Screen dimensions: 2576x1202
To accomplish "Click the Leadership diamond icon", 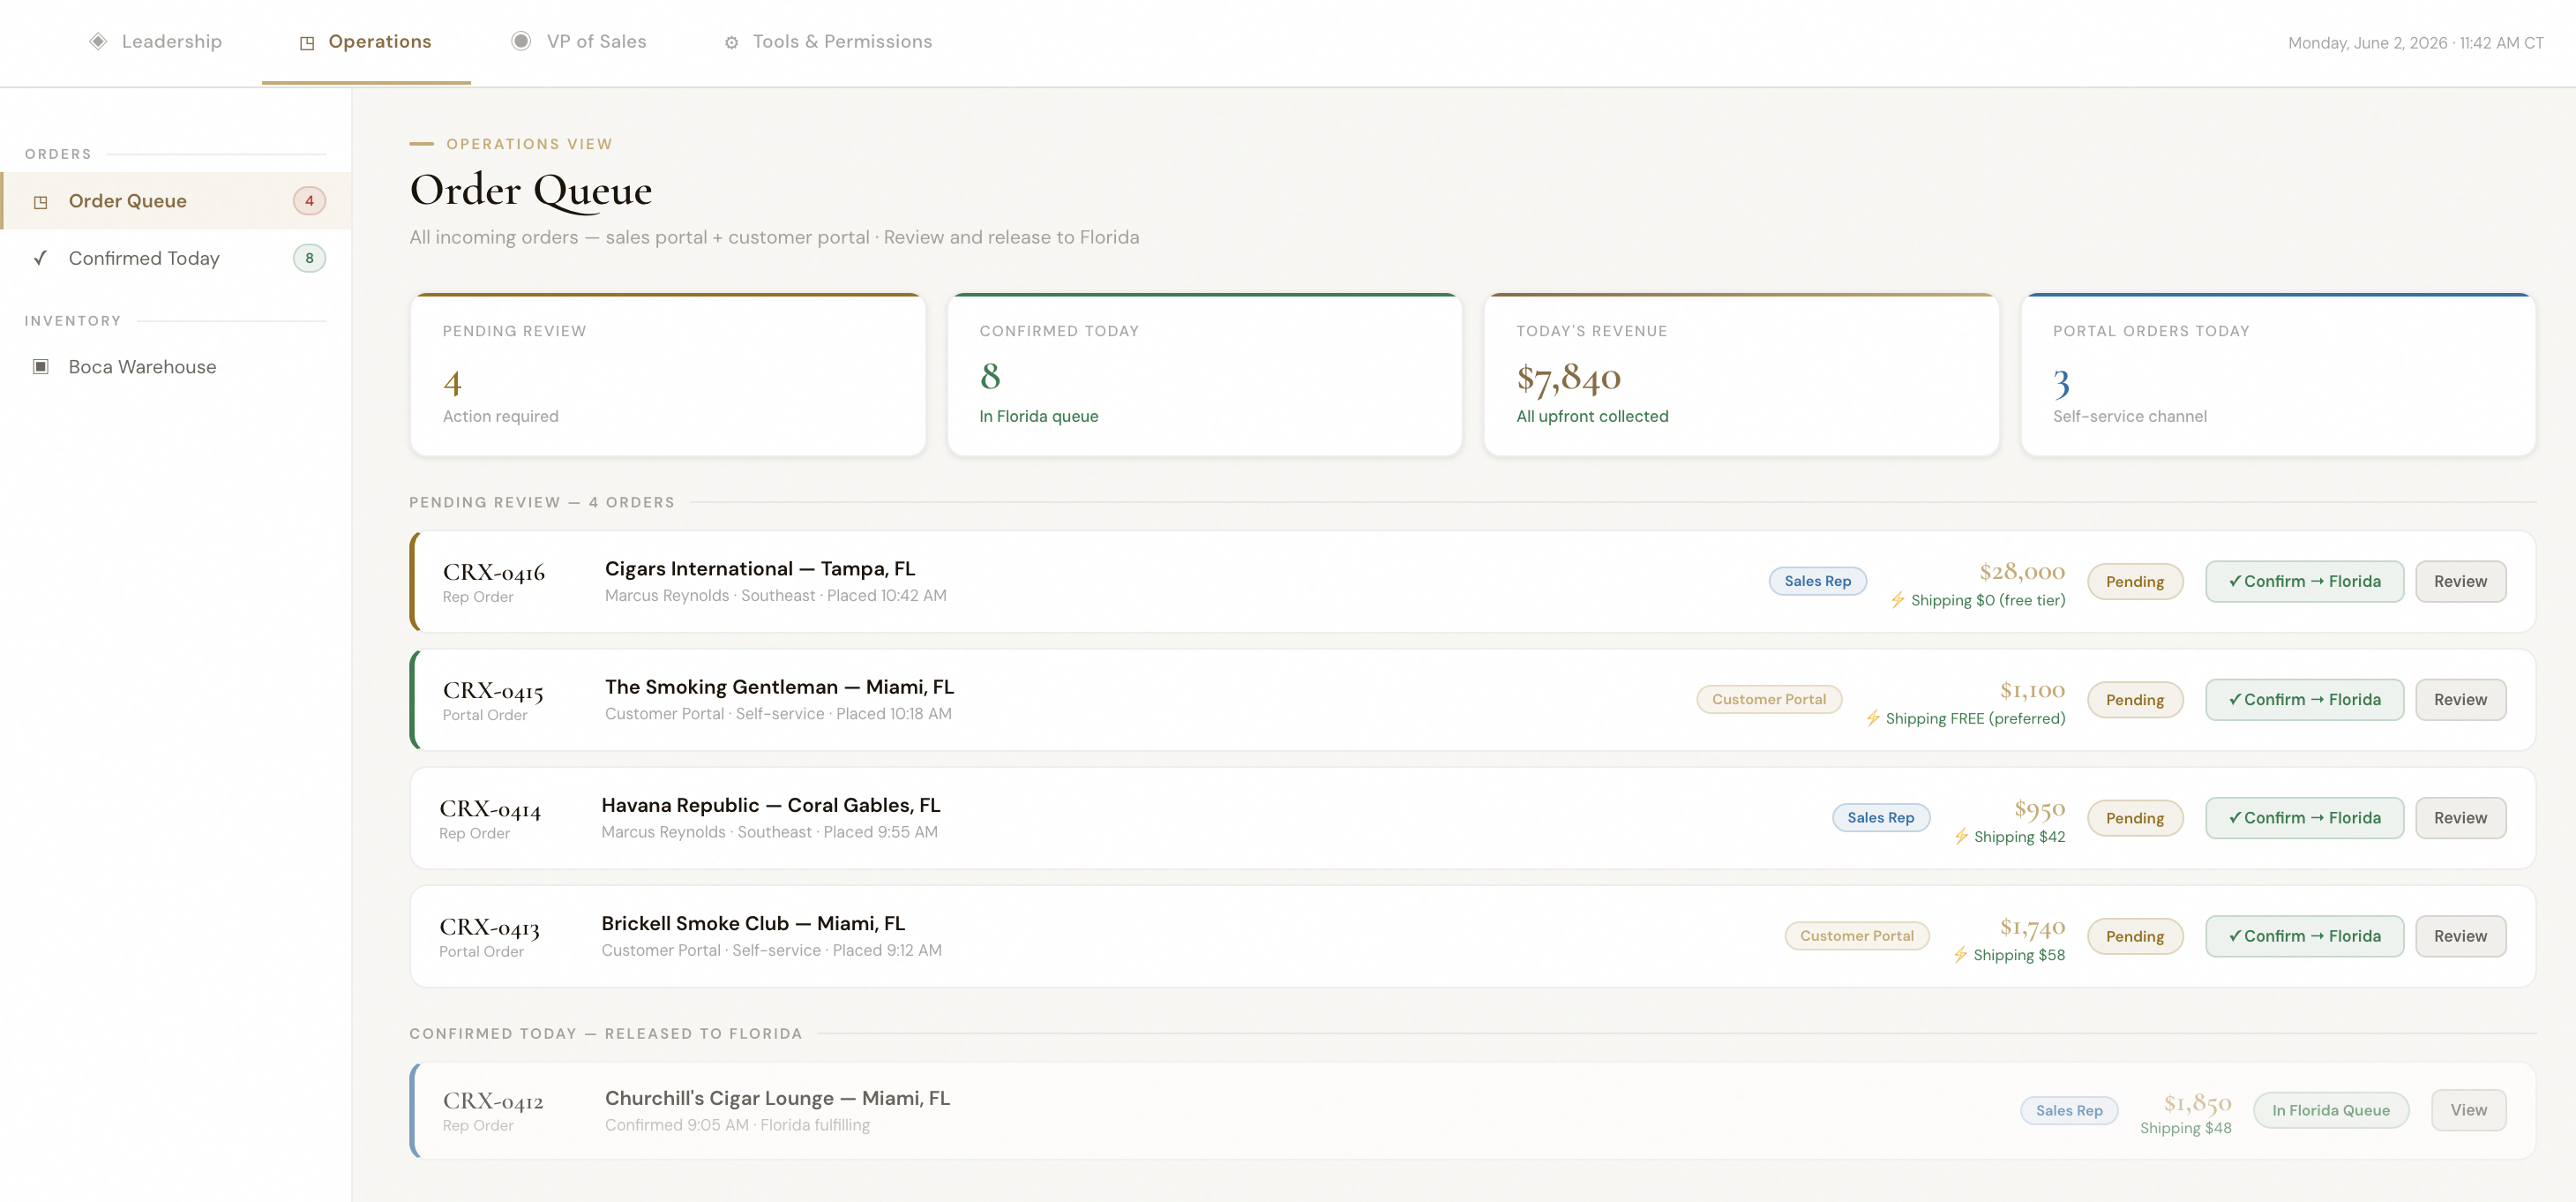I will point(98,41).
